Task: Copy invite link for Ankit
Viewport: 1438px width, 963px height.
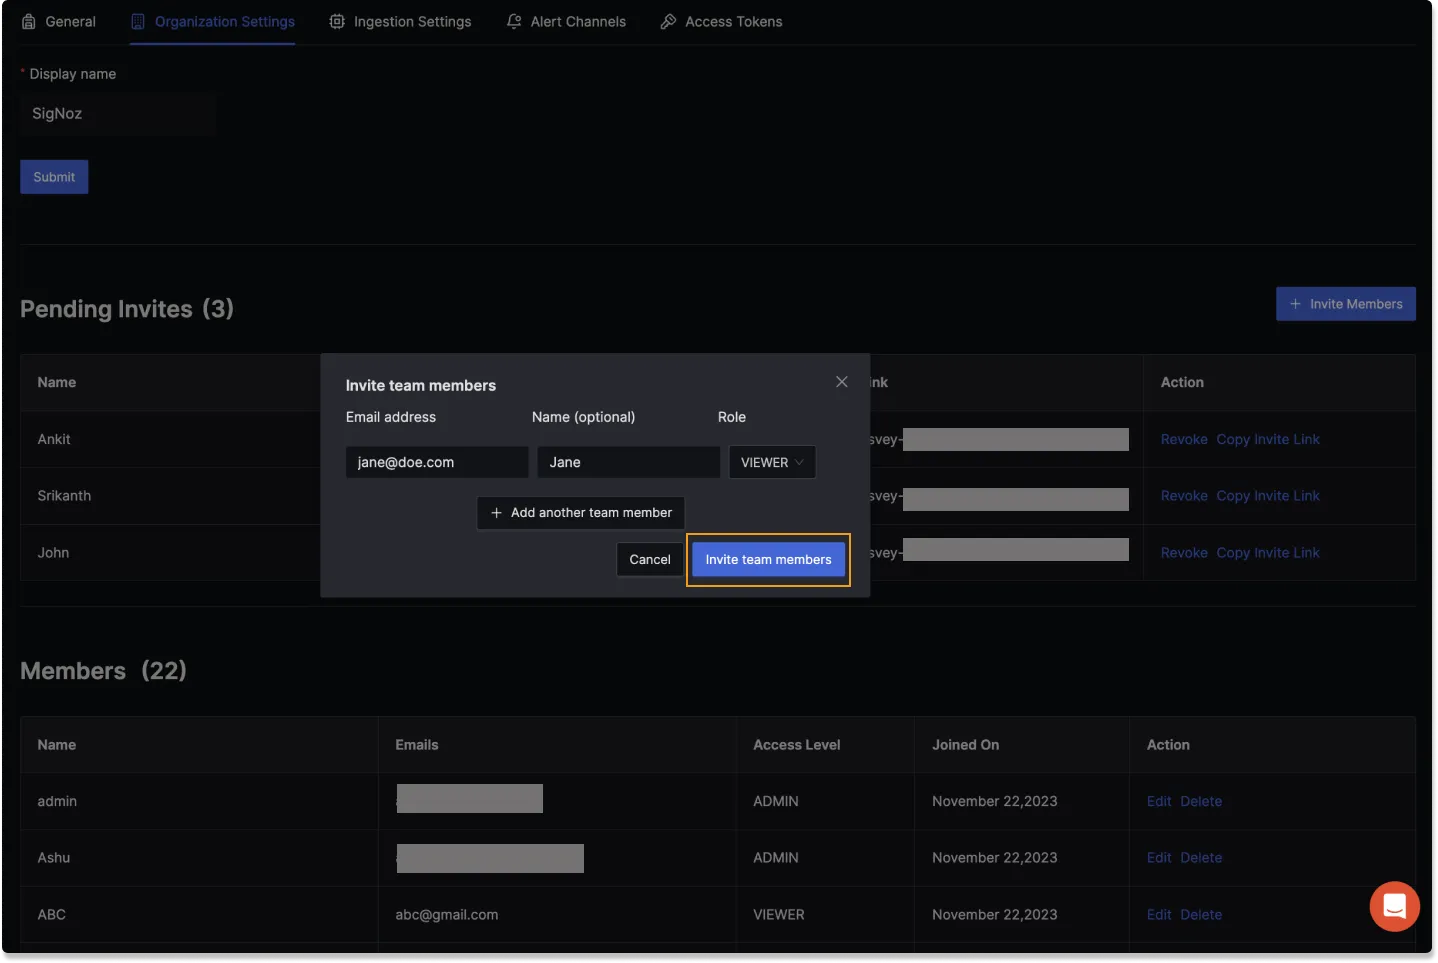Action: tap(1268, 439)
